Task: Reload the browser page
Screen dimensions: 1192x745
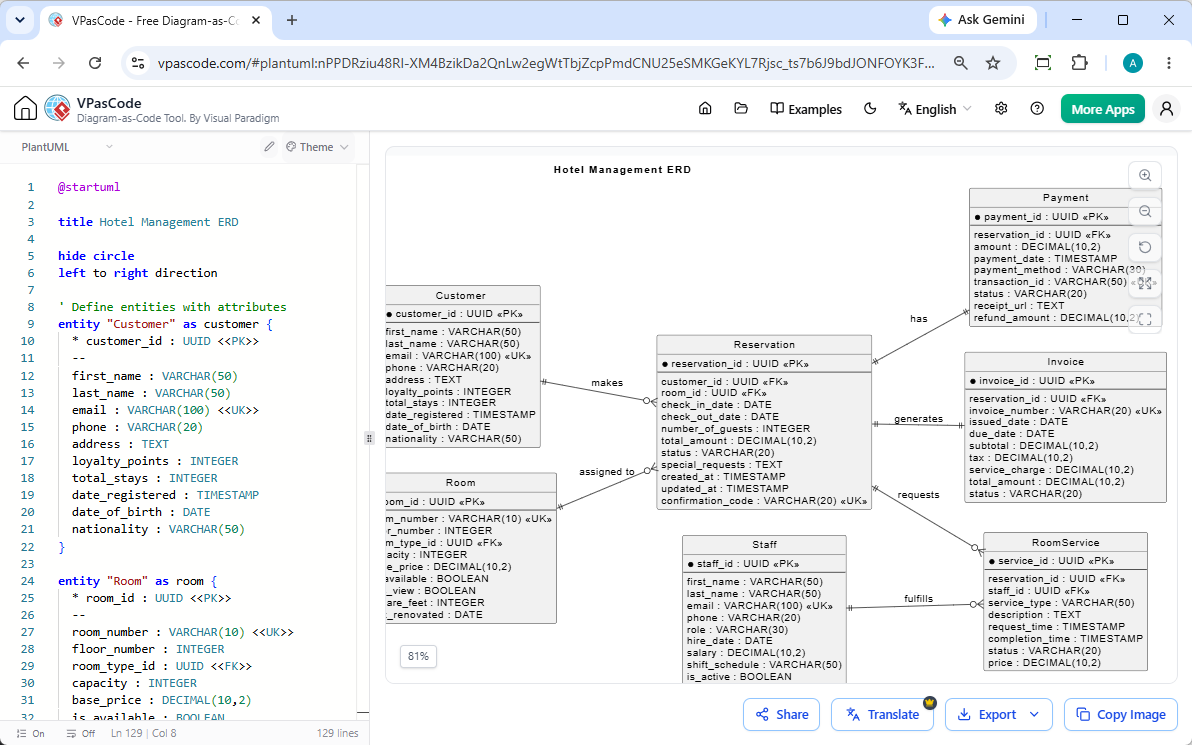Action: click(95, 63)
